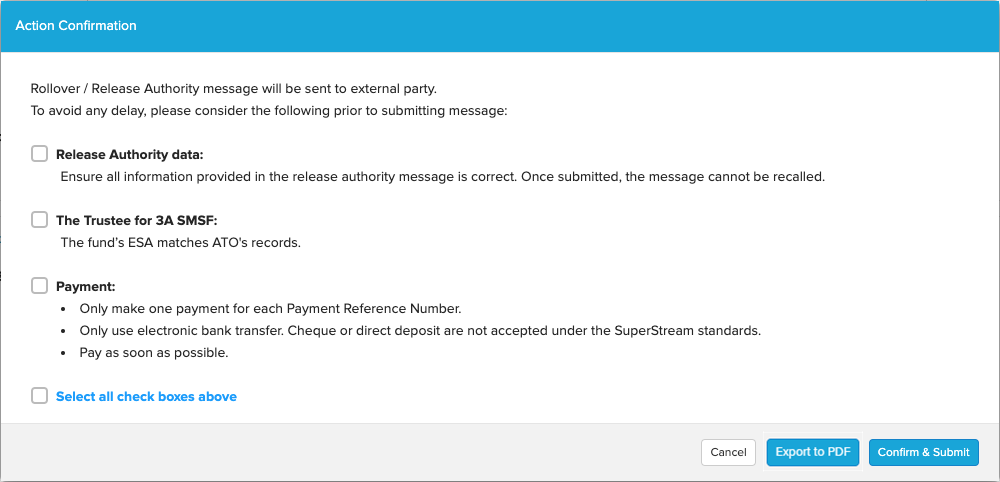Click the fund's ESA matches ATO's records text
The height and width of the screenshot is (482, 1000).
[x=180, y=243]
